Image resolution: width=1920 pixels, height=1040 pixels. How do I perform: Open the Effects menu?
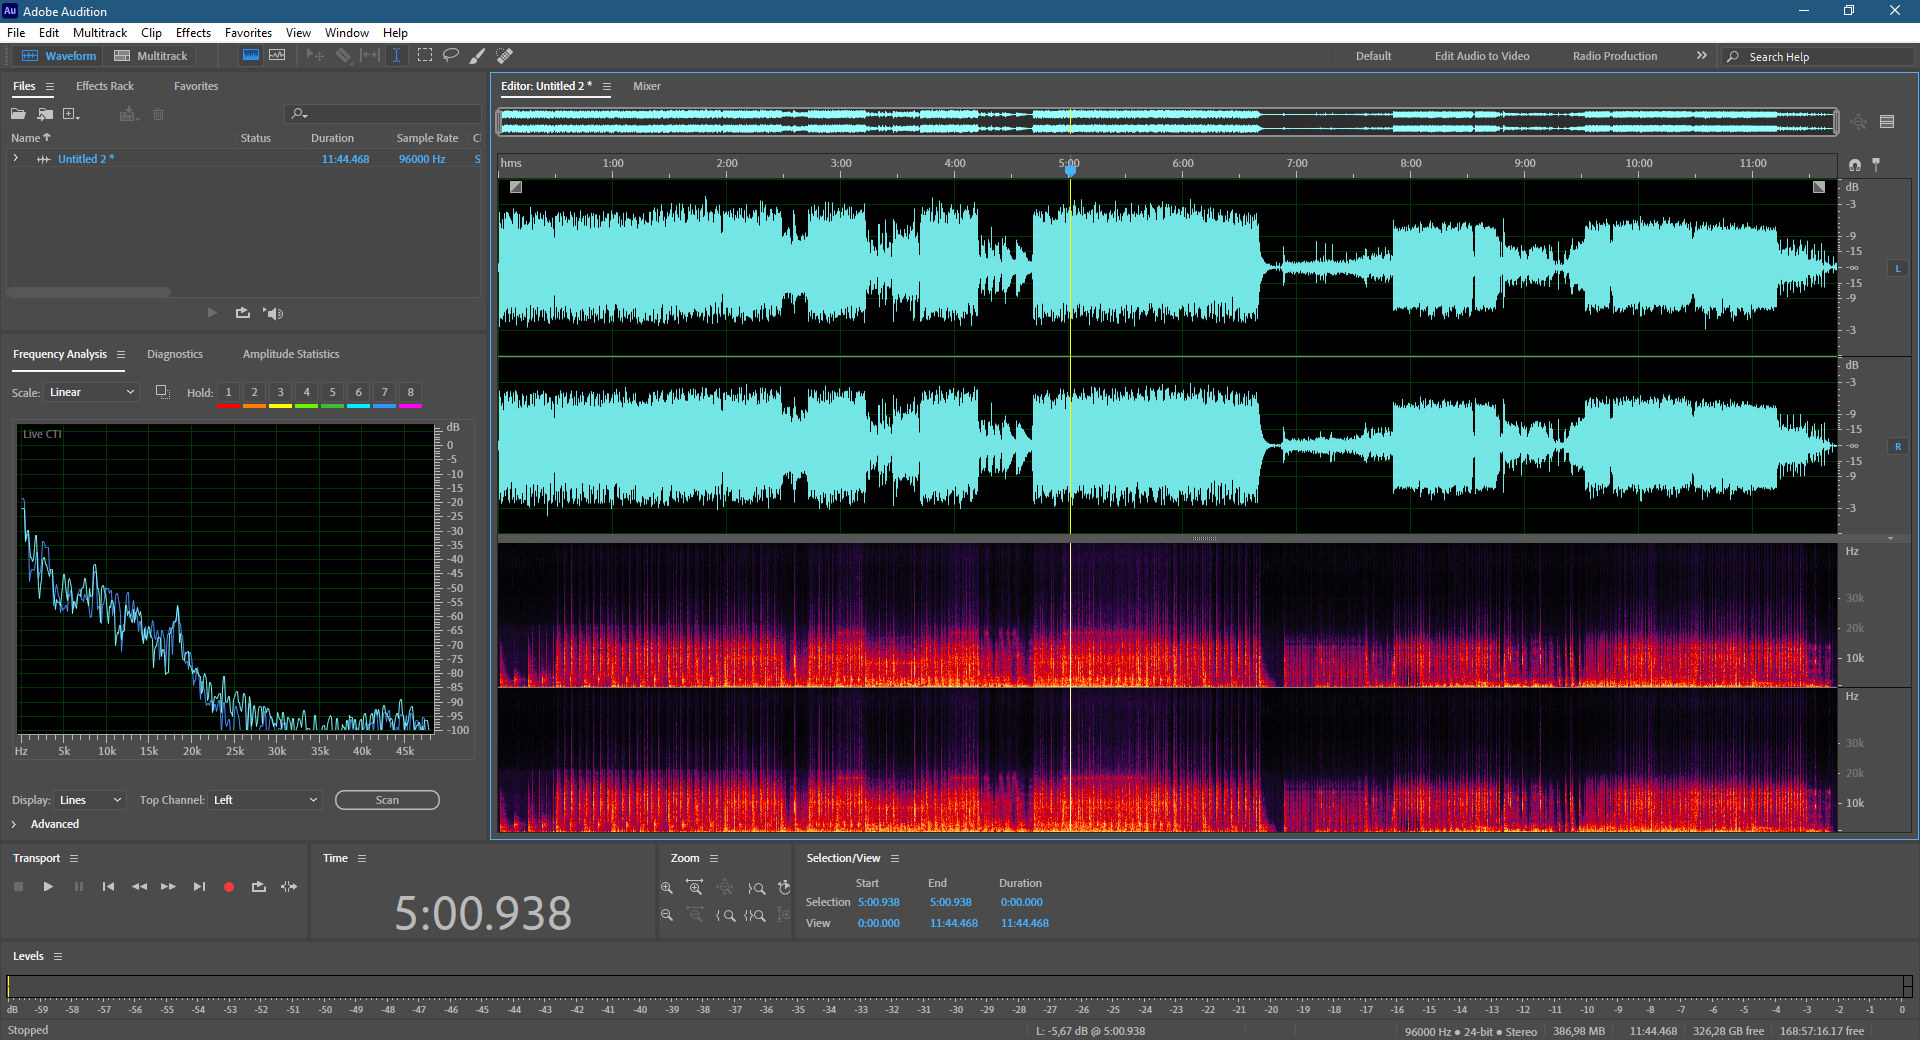193,33
